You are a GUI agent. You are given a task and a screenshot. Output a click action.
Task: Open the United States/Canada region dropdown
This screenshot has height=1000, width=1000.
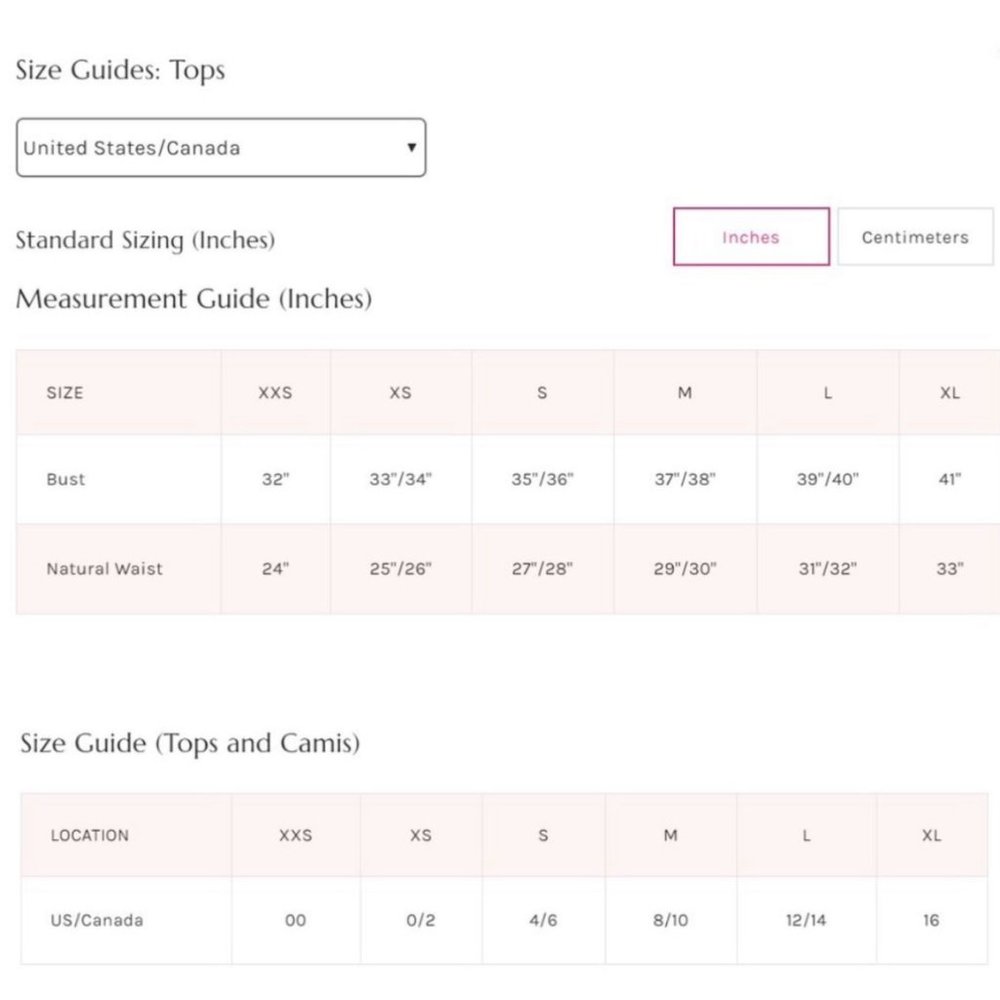point(220,148)
